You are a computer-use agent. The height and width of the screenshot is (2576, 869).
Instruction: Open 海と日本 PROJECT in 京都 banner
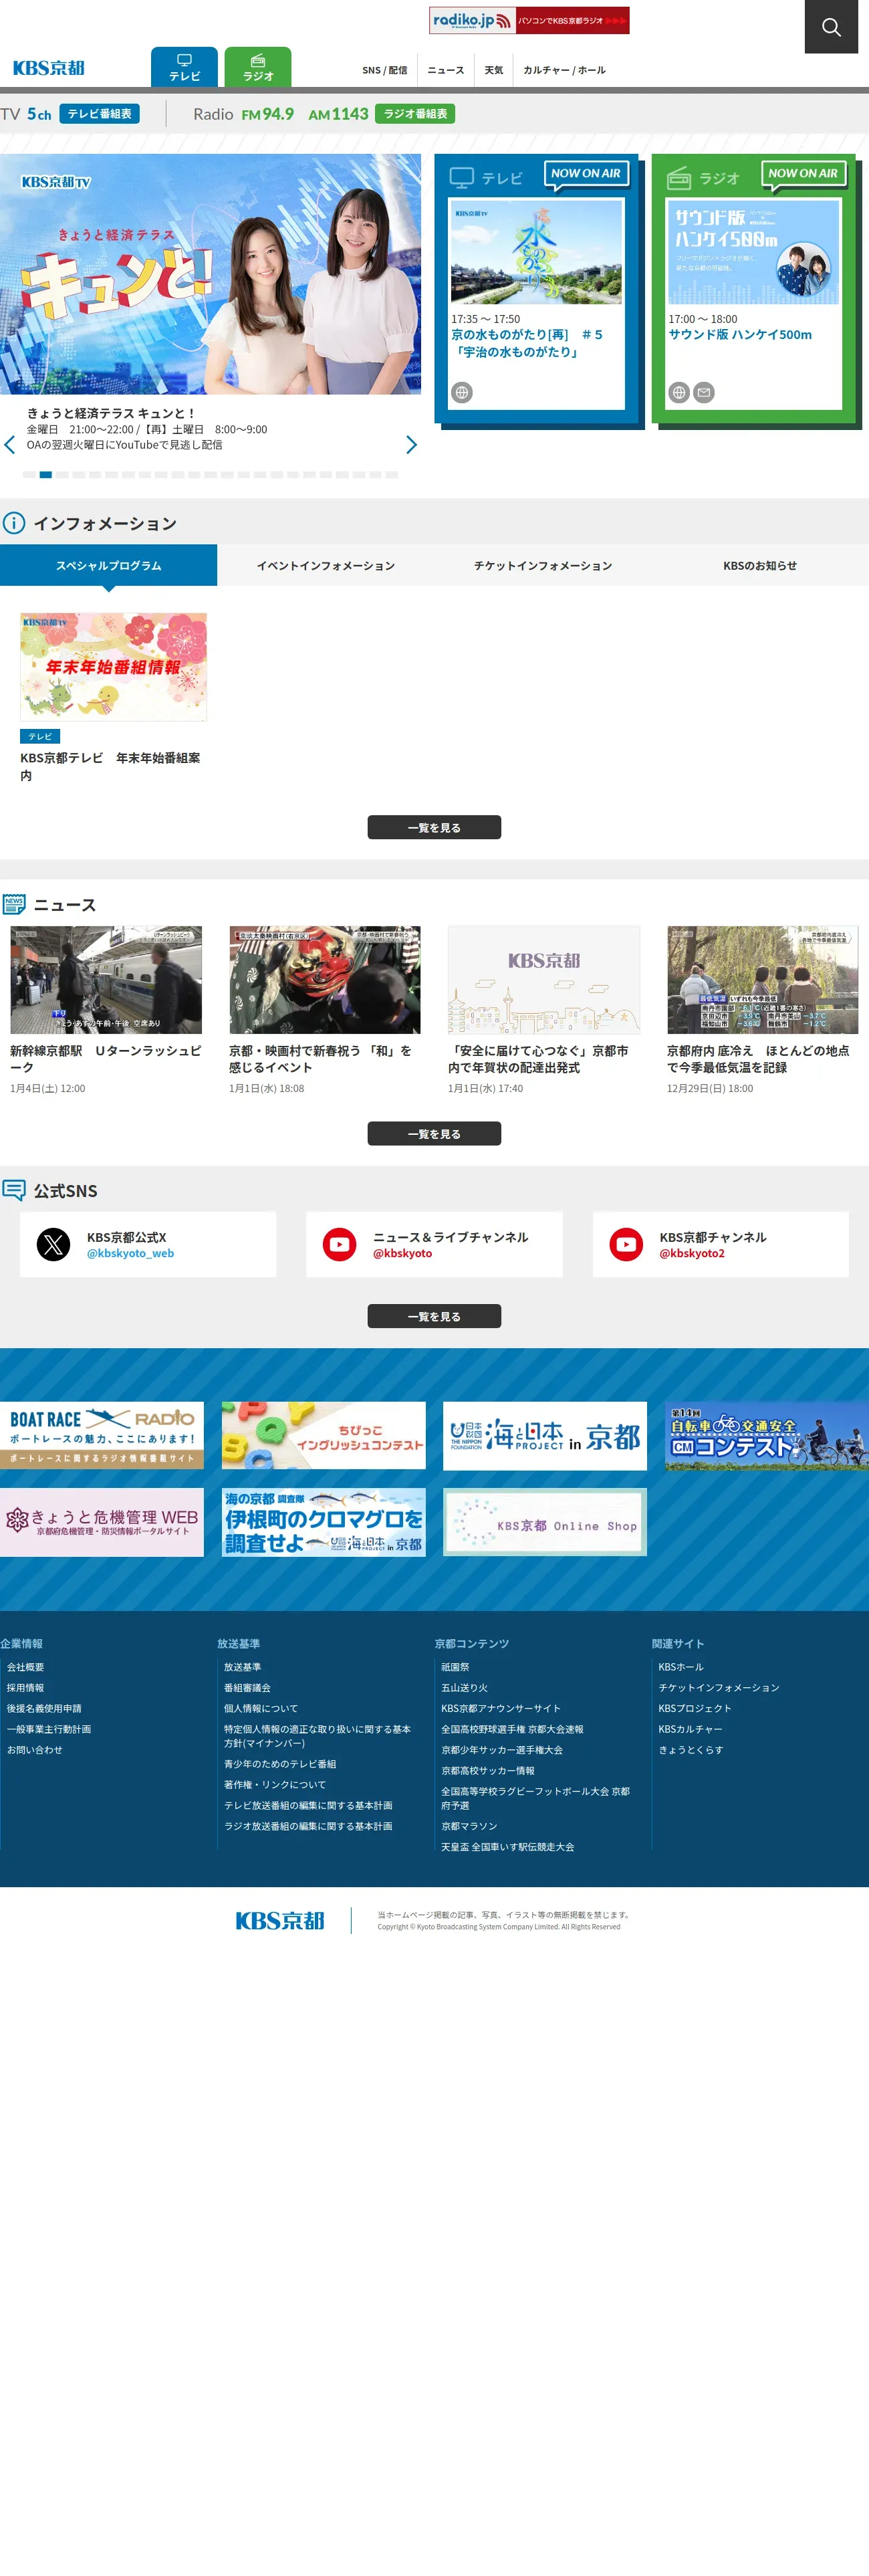(x=545, y=1435)
